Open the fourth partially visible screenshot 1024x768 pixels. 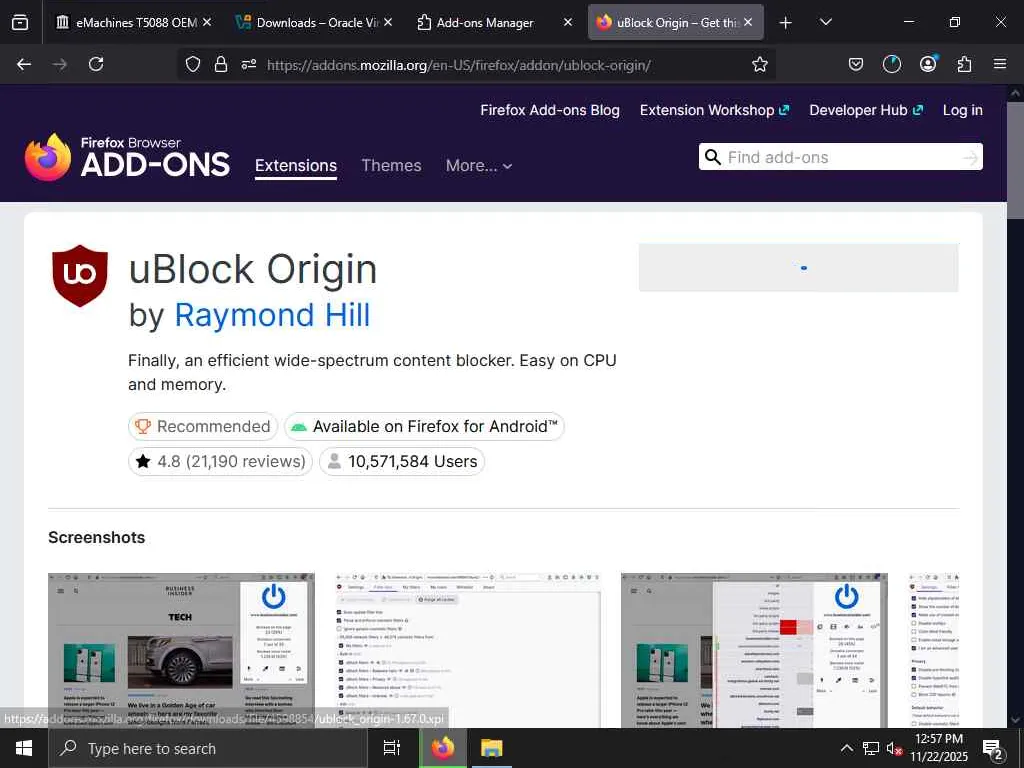tap(934, 650)
